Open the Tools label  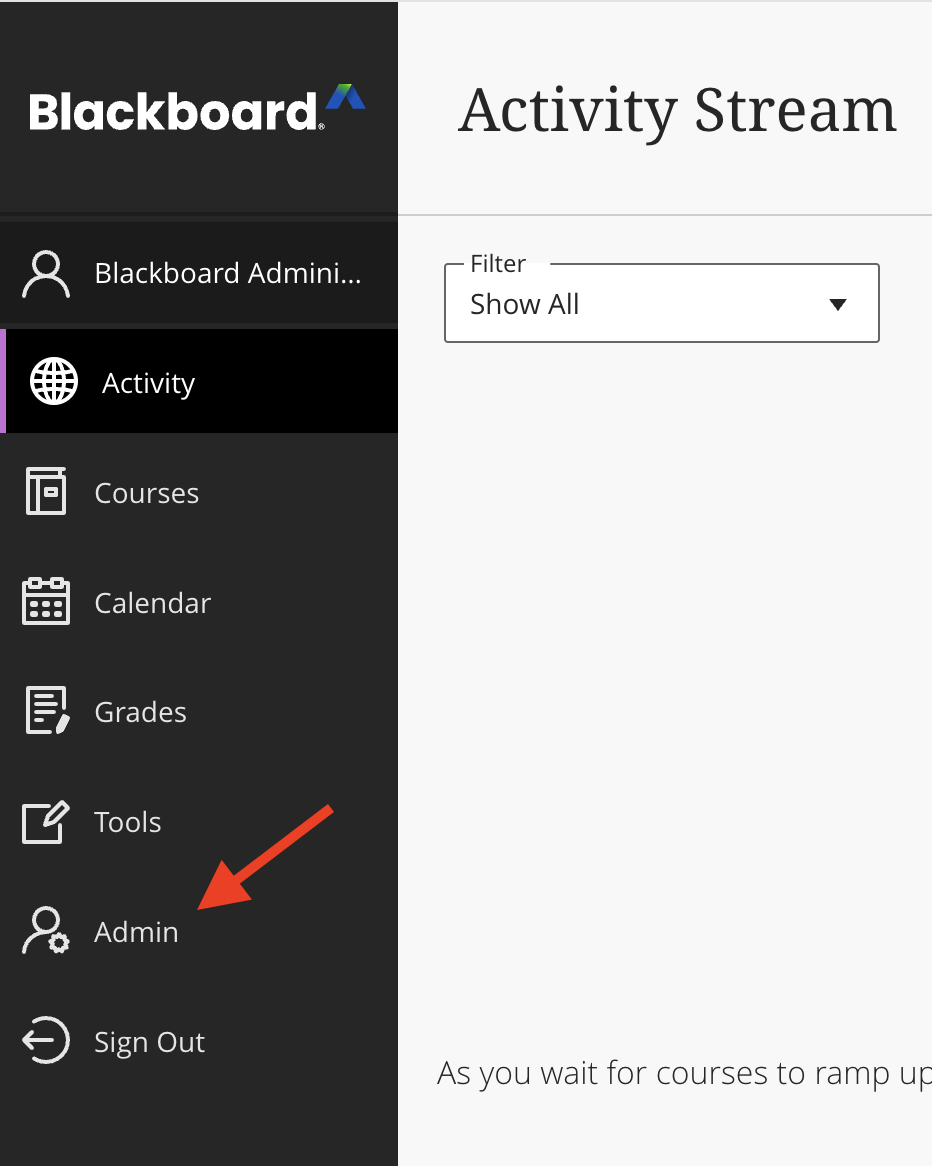click(128, 822)
